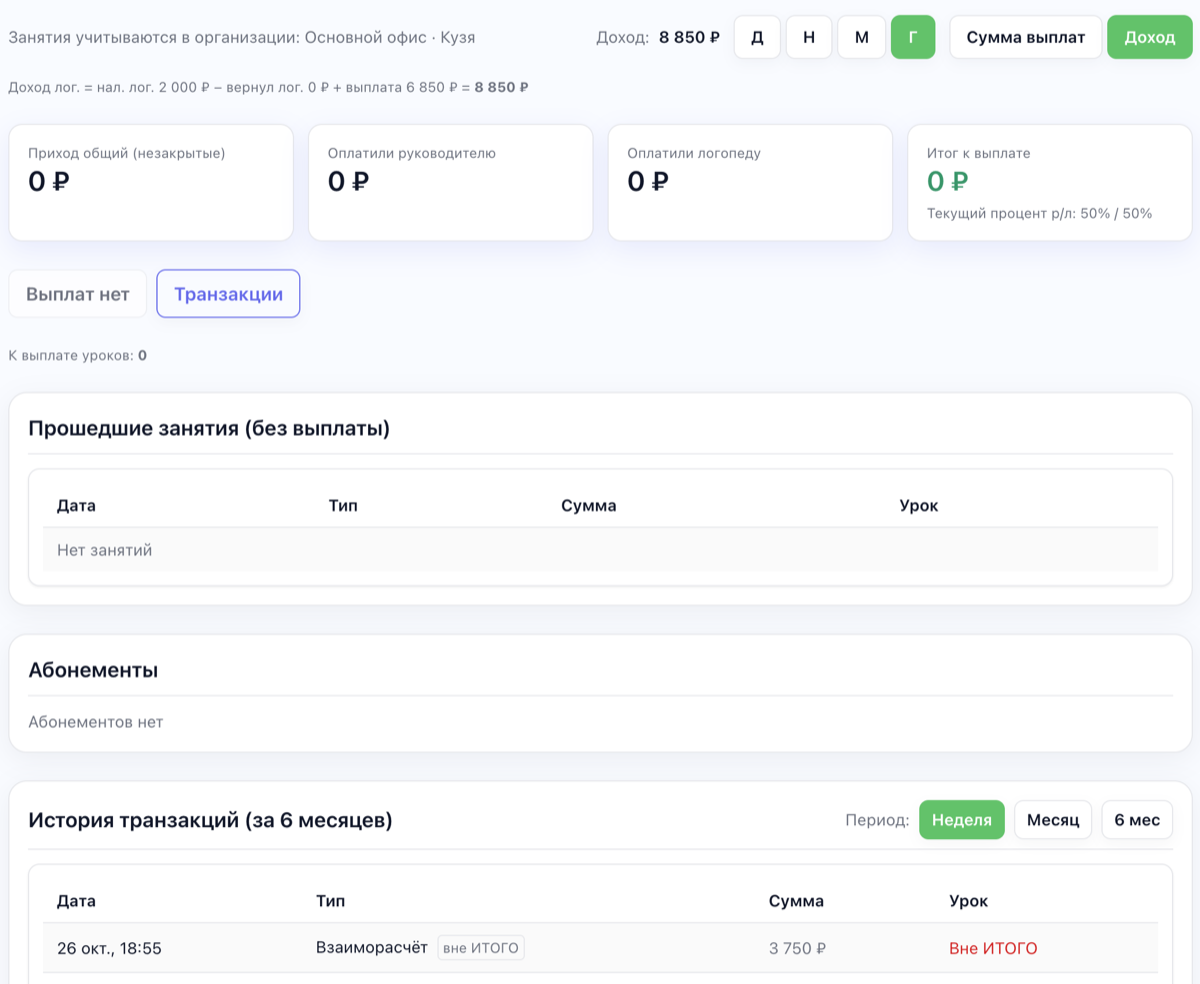The height and width of the screenshot is (984, 1200).
Task: Set the history period to 6 мес
Action: [1137, 820]
